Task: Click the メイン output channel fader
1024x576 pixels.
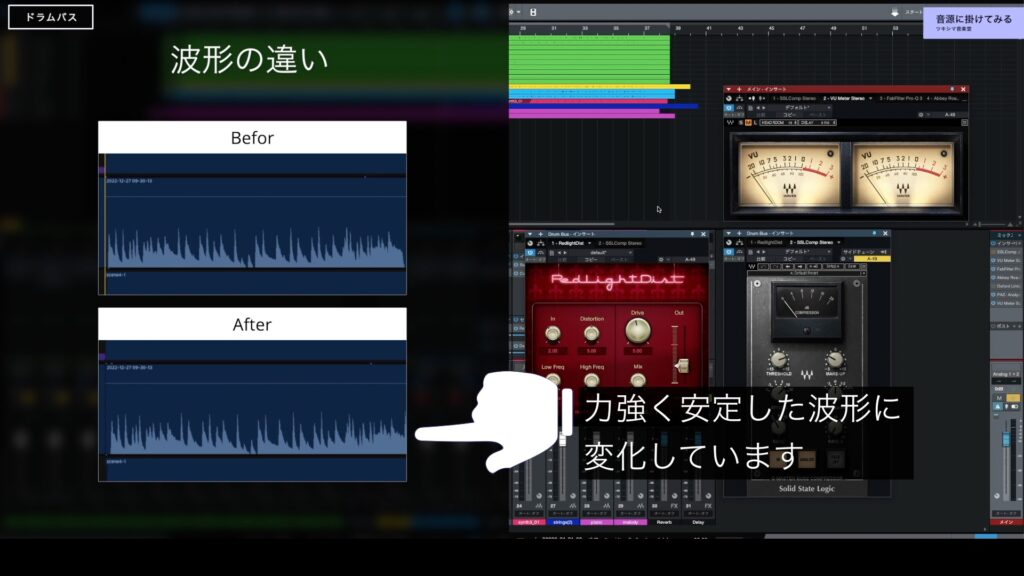Action: 1006,439
